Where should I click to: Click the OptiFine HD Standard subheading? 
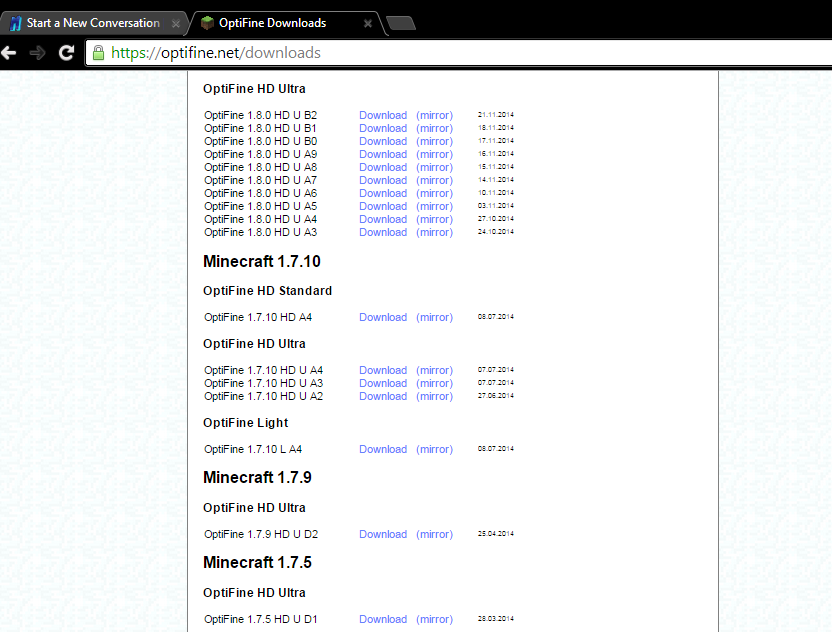[x=267, y=291]
